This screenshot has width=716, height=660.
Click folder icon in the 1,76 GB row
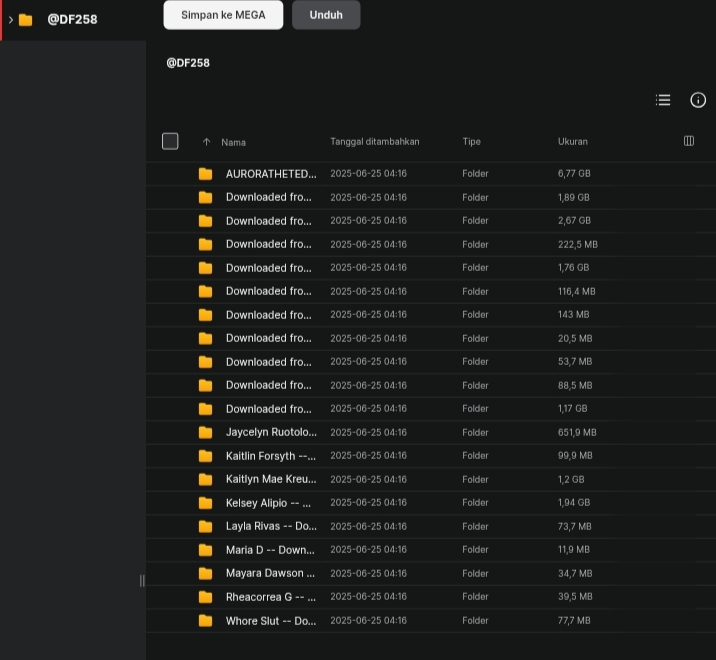pyautogui.click(x=205, y=268)
